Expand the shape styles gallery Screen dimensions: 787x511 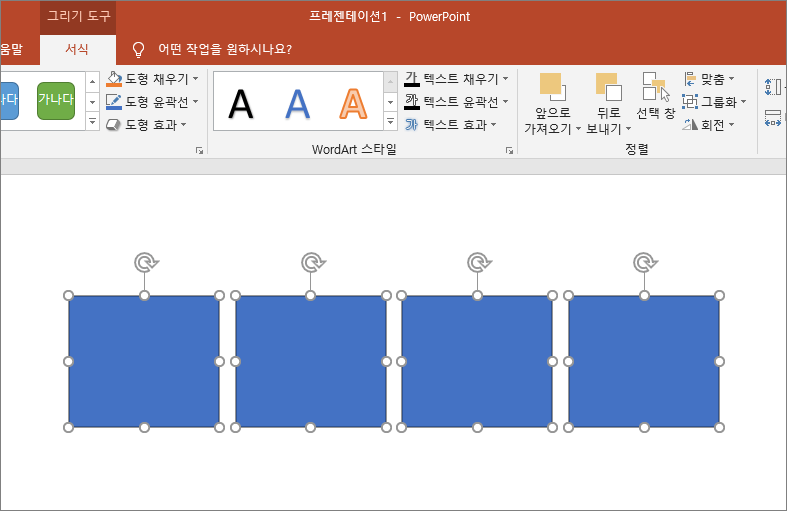pyautogui.click(x=92, y=121)
